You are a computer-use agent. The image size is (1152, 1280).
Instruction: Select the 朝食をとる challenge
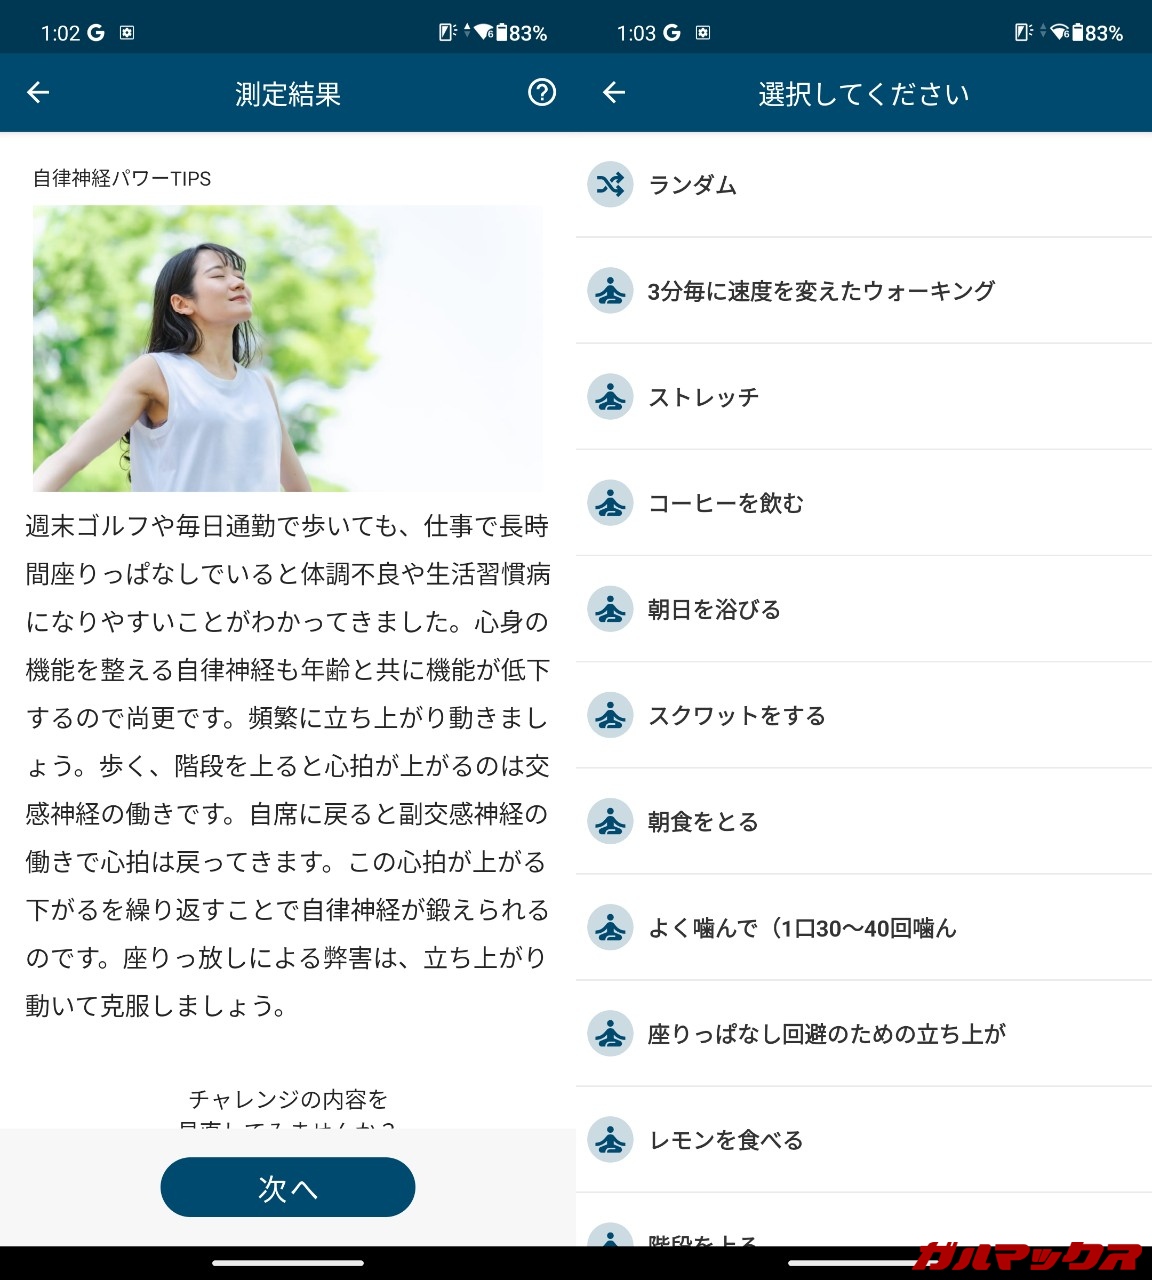pyautogui.click(x=703, y=822)
